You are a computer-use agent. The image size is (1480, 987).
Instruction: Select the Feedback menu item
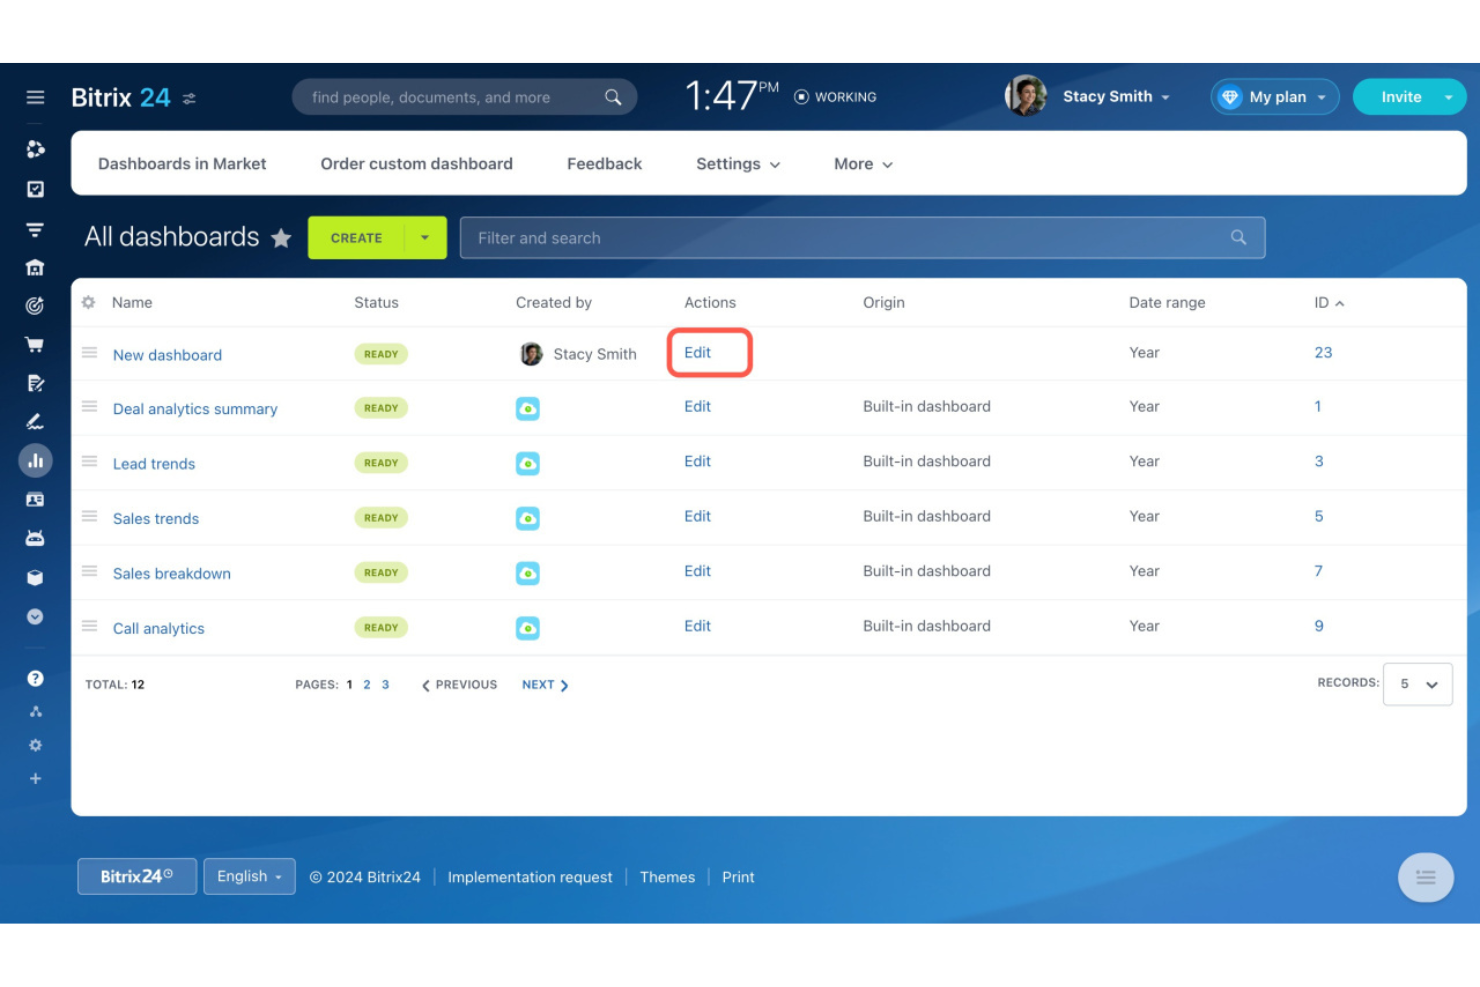[604, 163]
